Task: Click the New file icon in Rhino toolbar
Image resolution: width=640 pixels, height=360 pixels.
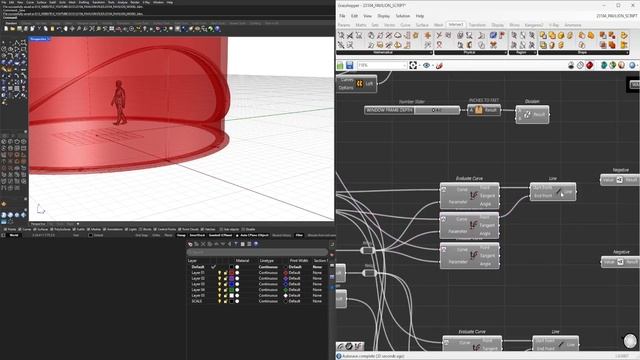Action: (6, 29)
